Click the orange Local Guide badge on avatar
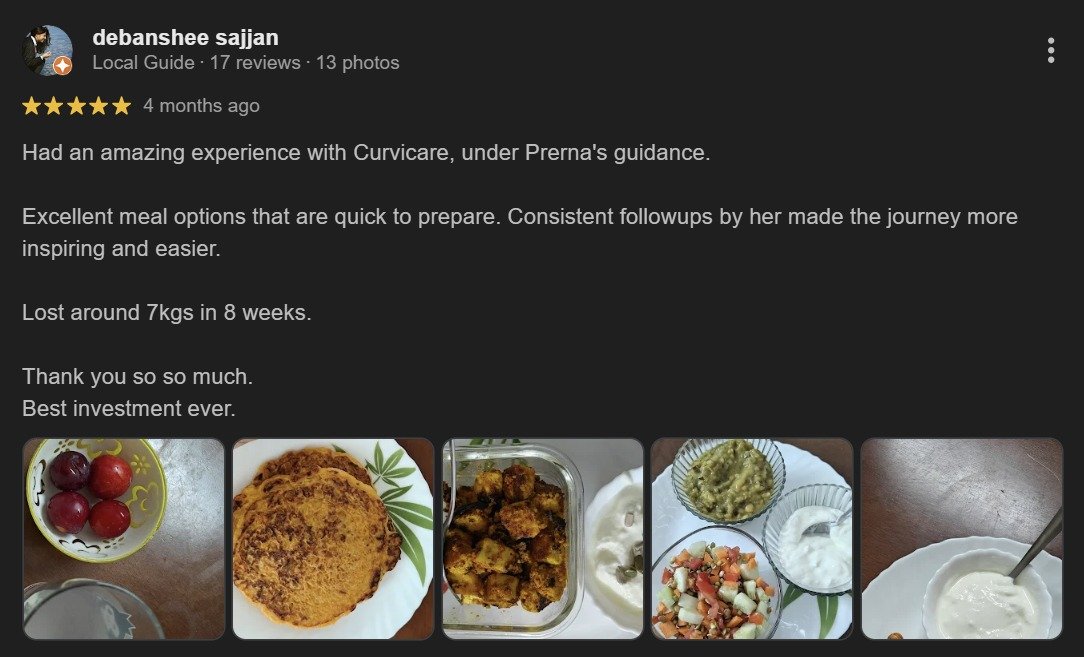Screen dimensions: 1084x657 tap(62, 66)
